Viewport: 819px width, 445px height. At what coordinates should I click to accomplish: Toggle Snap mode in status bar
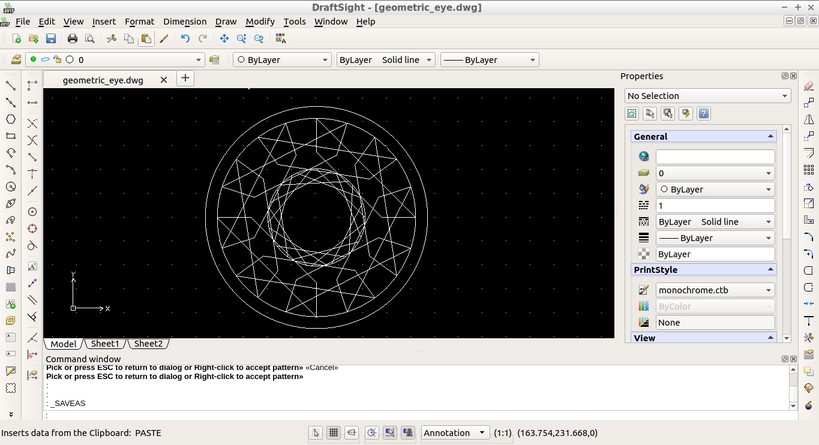[315, 432]
